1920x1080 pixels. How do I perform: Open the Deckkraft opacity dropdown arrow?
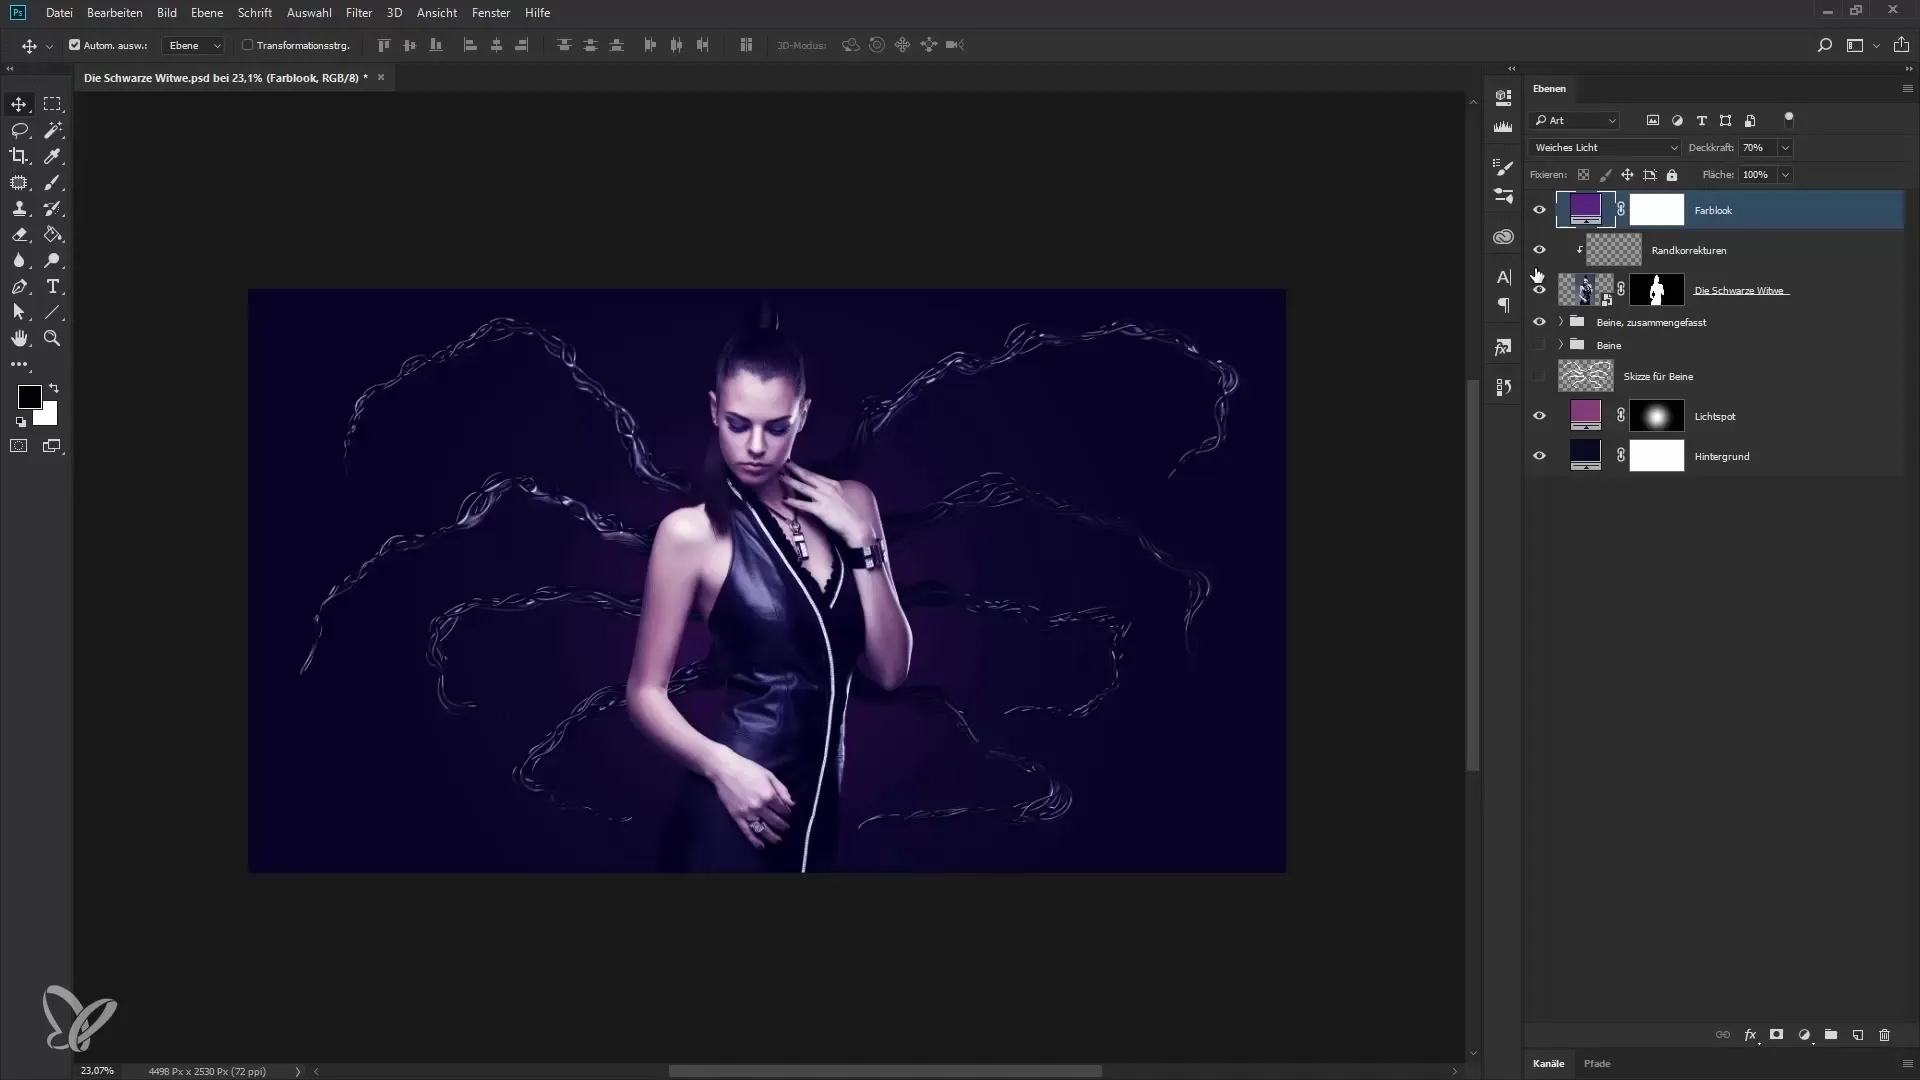tap(1785, 148)
